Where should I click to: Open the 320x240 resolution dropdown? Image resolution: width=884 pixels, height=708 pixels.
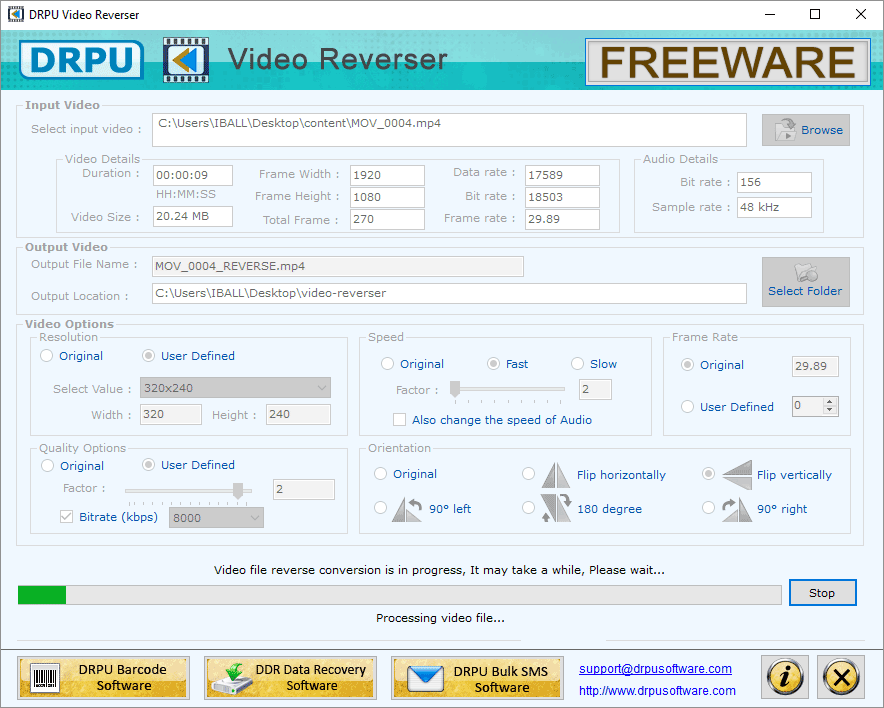[235, 388]
